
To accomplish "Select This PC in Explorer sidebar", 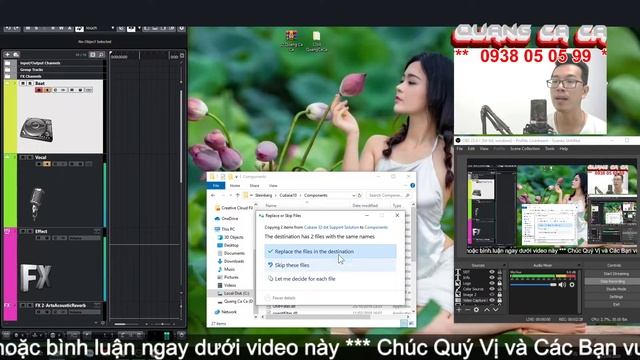I will (x=225, y=229).
